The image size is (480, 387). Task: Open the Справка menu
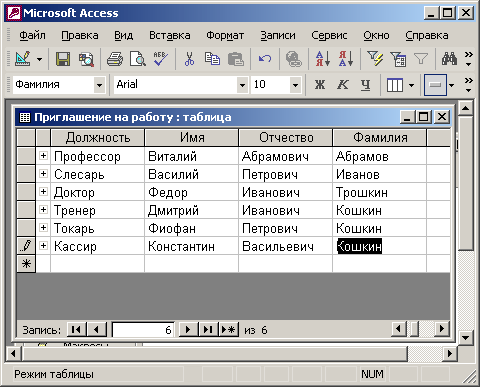click(427, 35)
